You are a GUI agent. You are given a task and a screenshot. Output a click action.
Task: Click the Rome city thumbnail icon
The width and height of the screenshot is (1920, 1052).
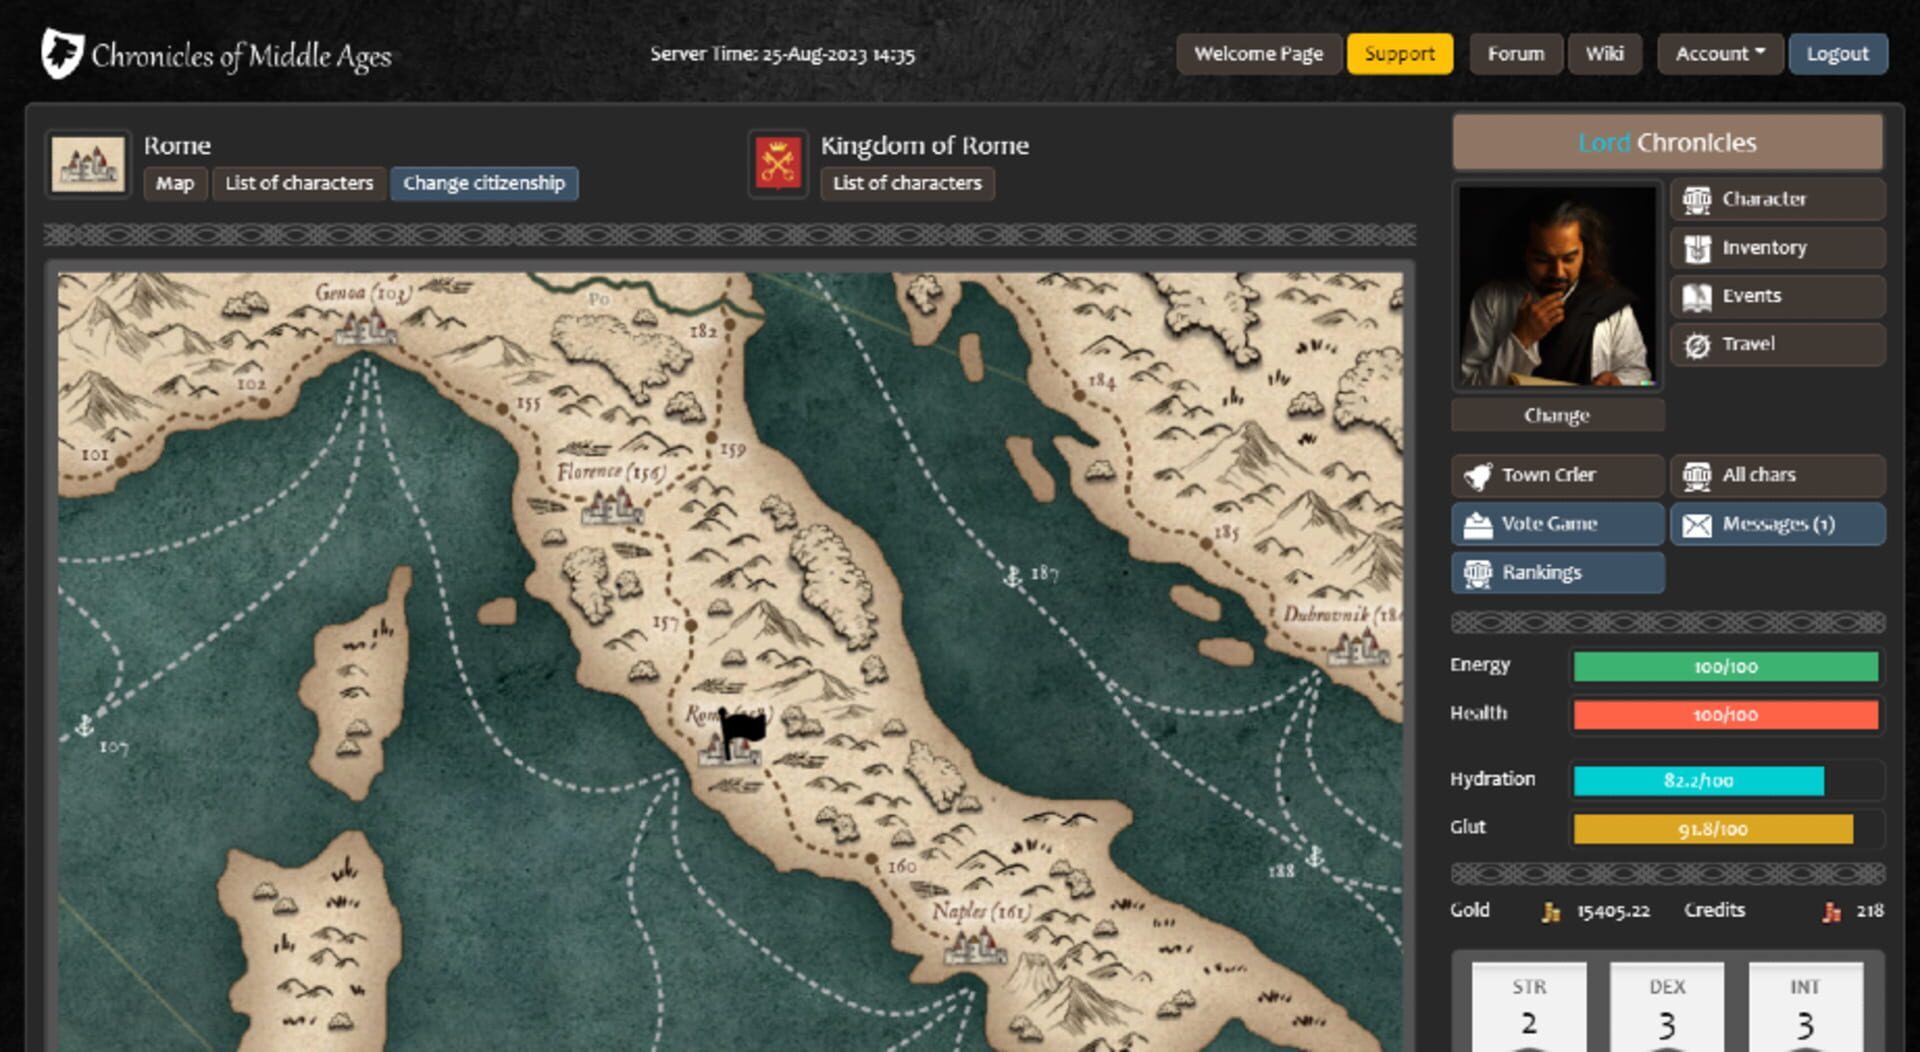coord(88,165)
